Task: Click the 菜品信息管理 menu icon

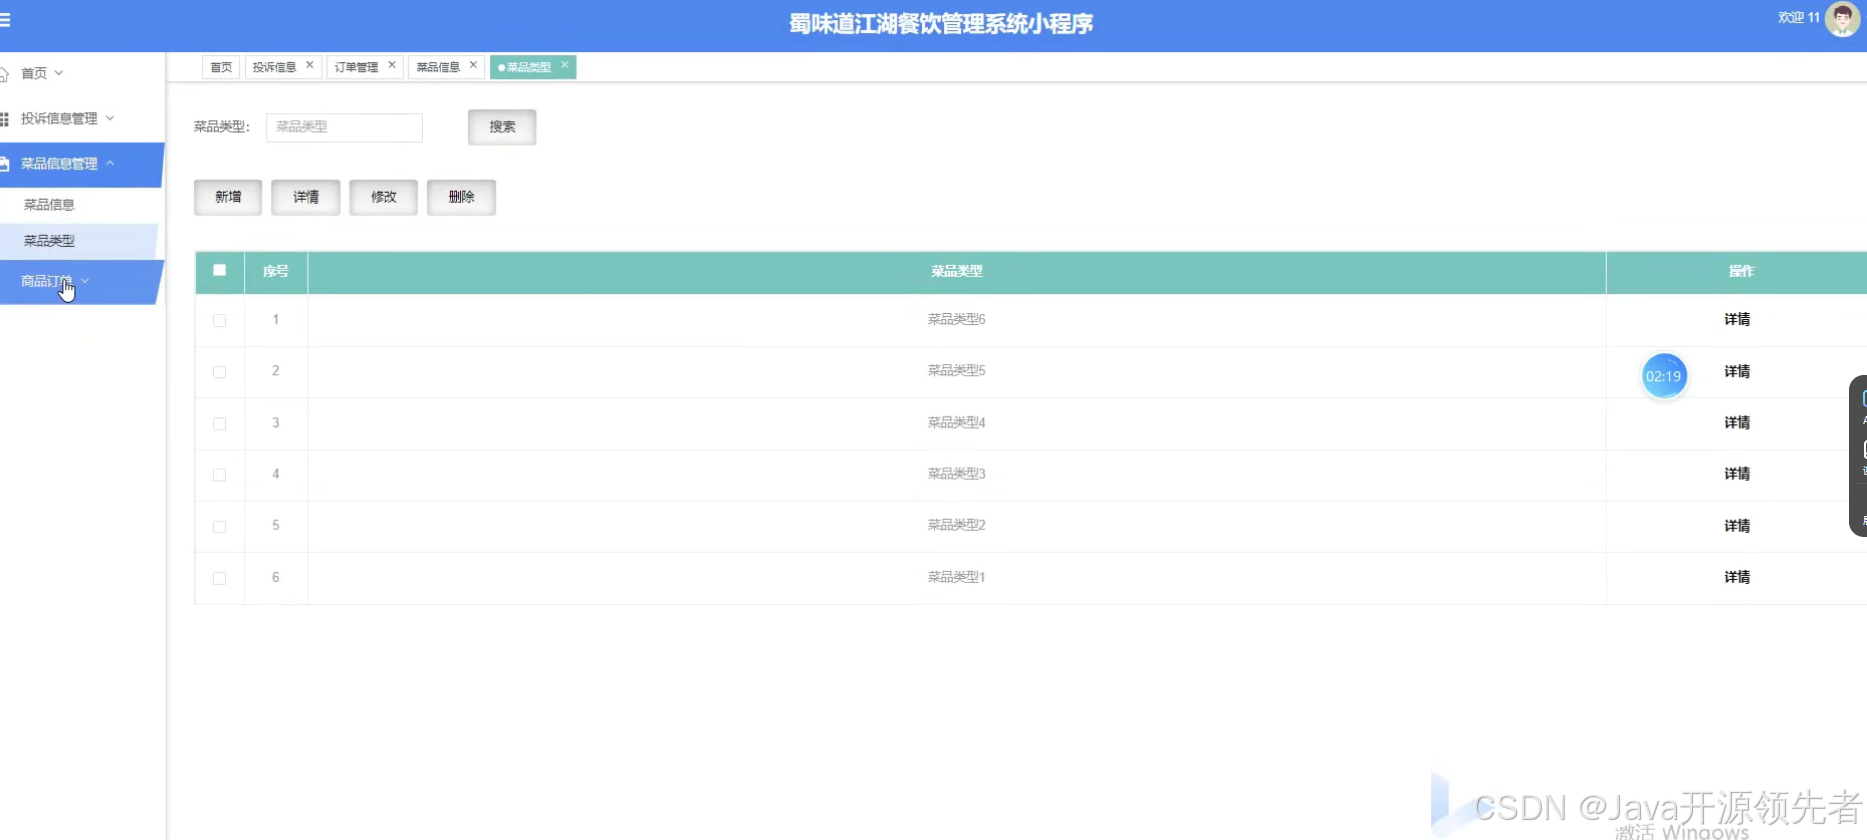Action: point(4,164)
